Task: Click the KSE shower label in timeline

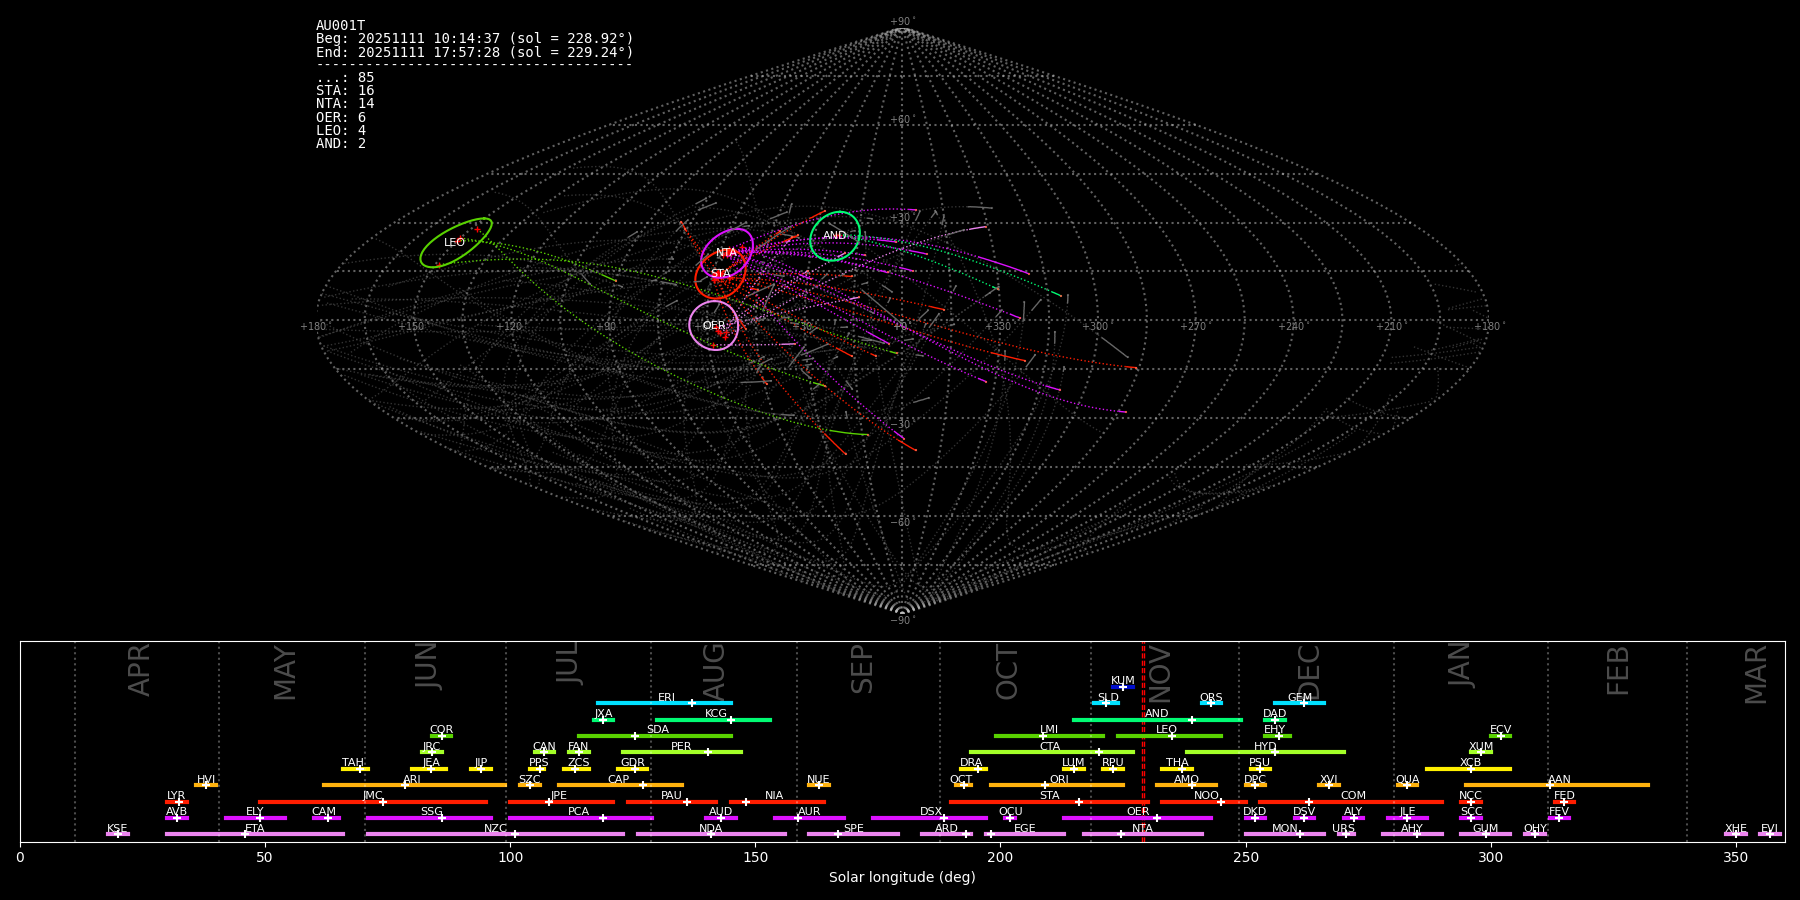Action: pyautogui.click(x=117, y=829)
